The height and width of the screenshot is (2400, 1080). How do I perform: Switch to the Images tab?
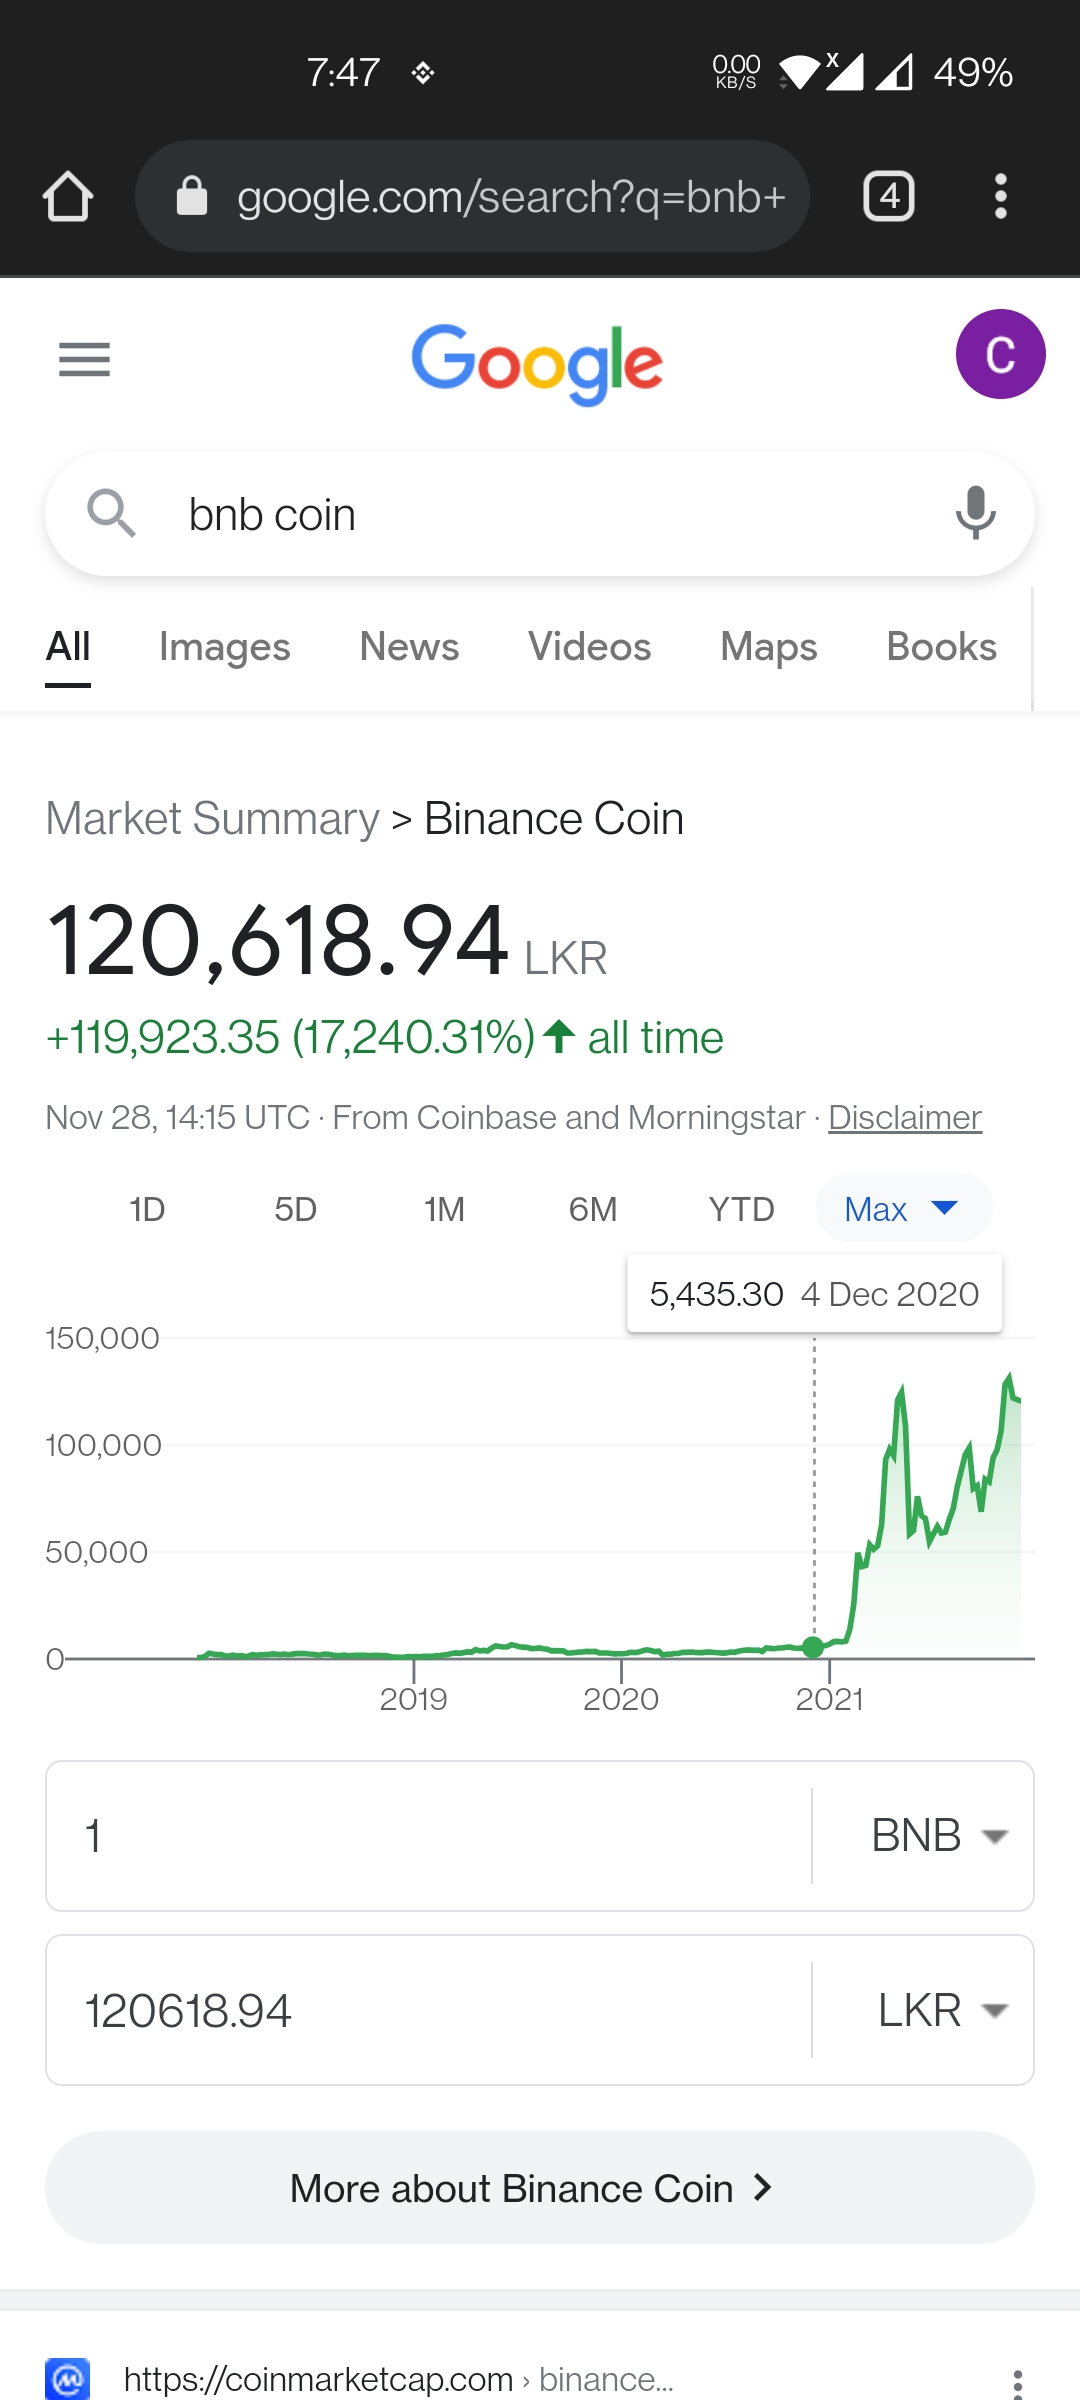(x=225, y=647)
